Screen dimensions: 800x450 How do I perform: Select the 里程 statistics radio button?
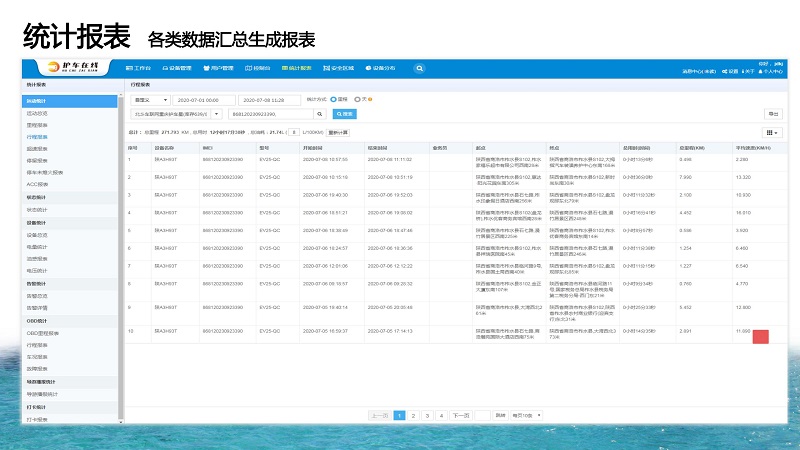pos(332,100)
